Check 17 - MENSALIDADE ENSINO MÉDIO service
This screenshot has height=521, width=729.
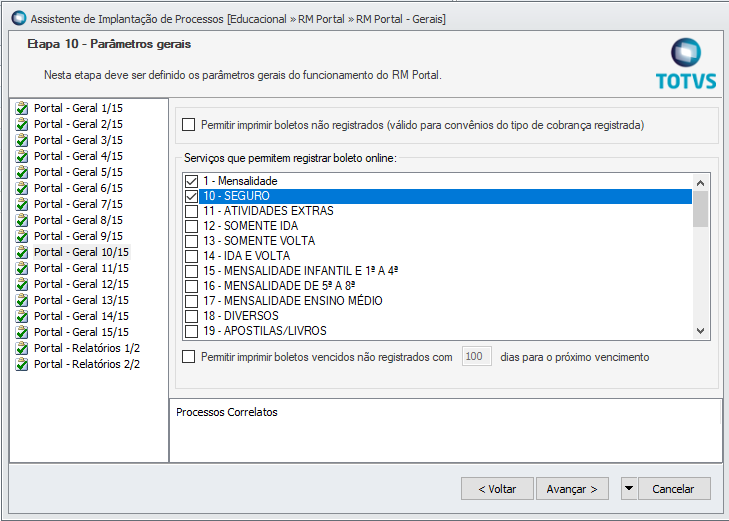click(x=191, y=301)
